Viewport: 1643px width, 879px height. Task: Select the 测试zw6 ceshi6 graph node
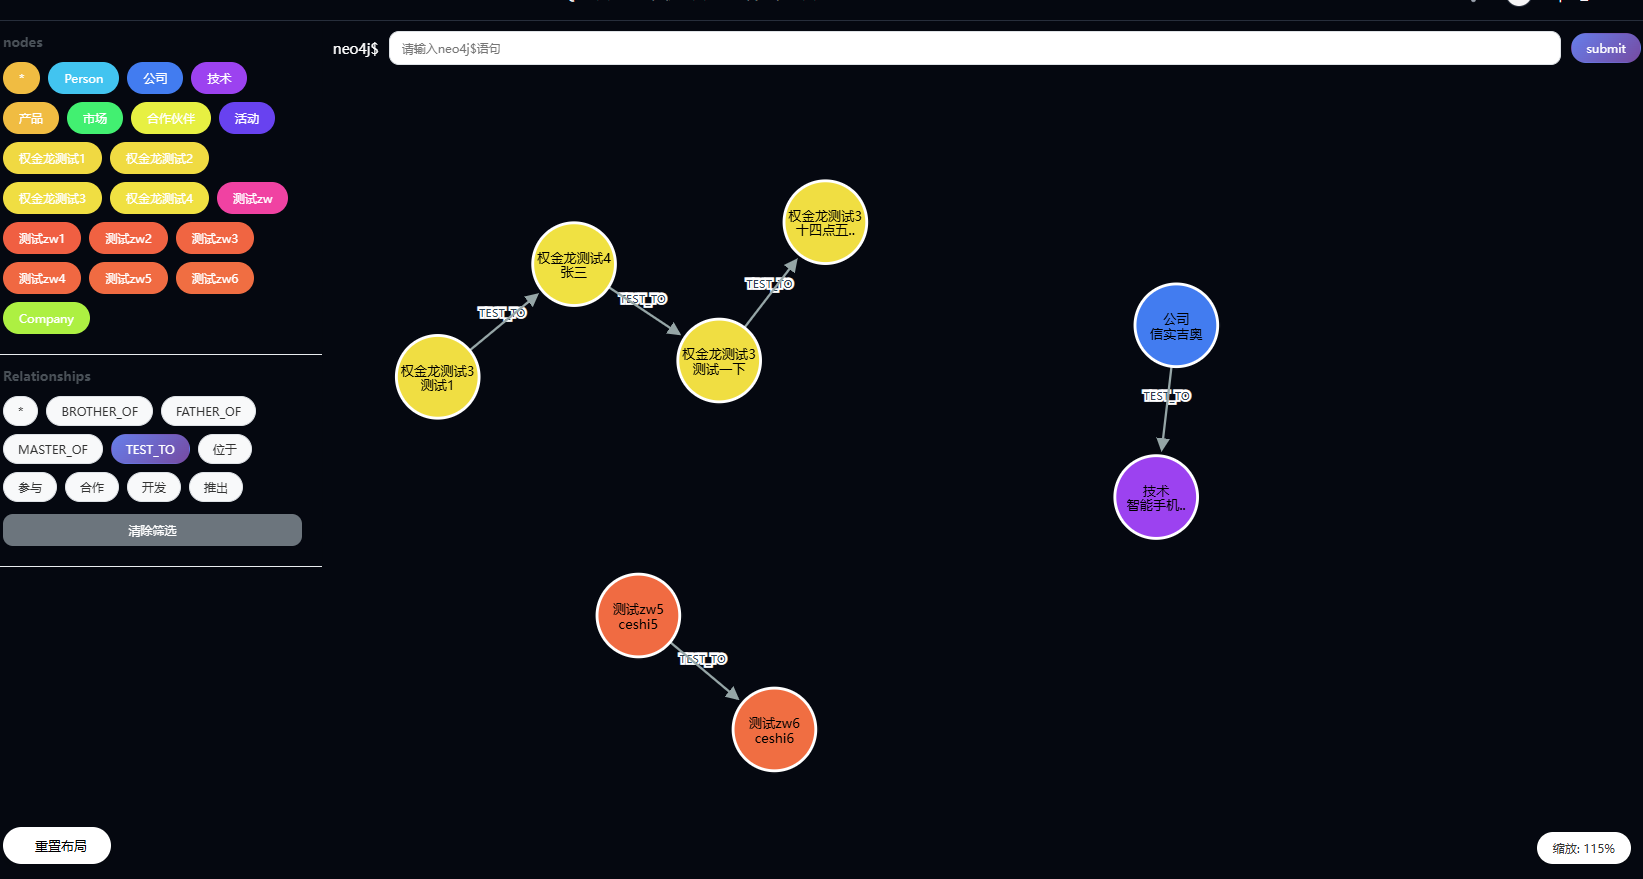(x=774, y=730)
